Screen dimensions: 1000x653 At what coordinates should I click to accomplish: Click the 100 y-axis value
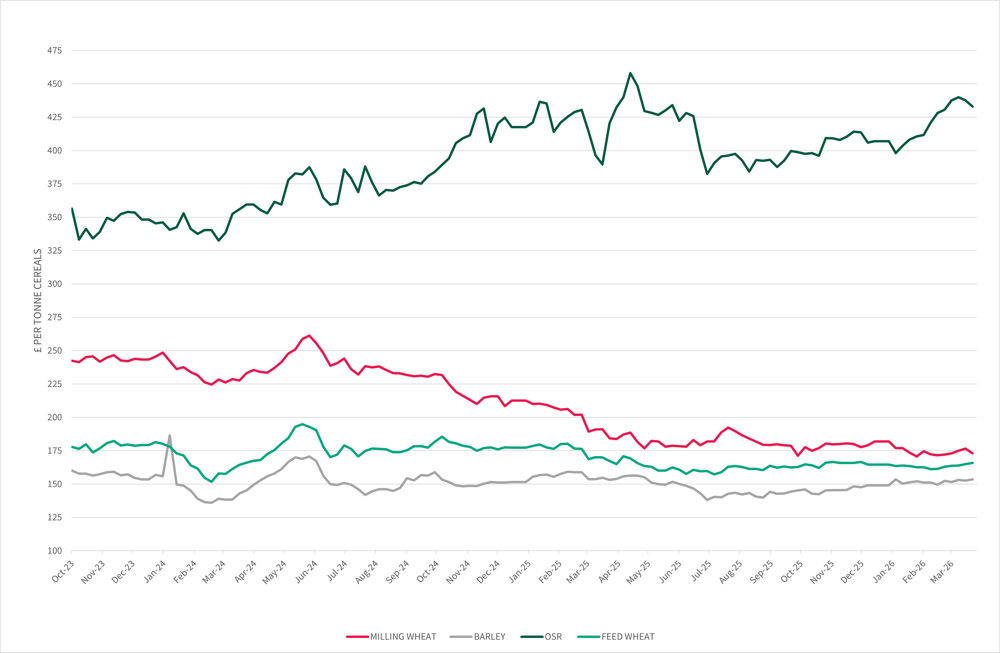[x=54, y=551]
